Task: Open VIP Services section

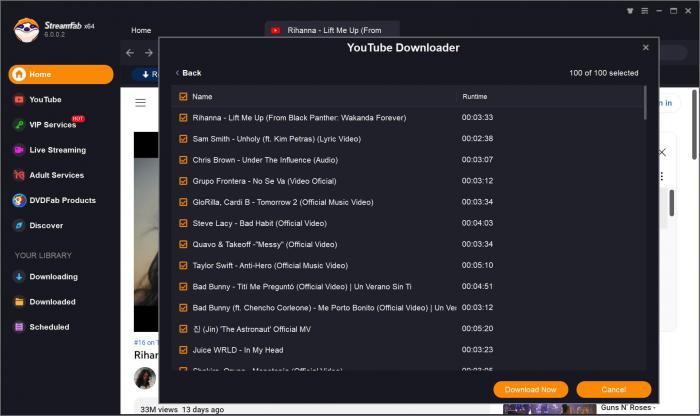Action: tap(48, 125)
